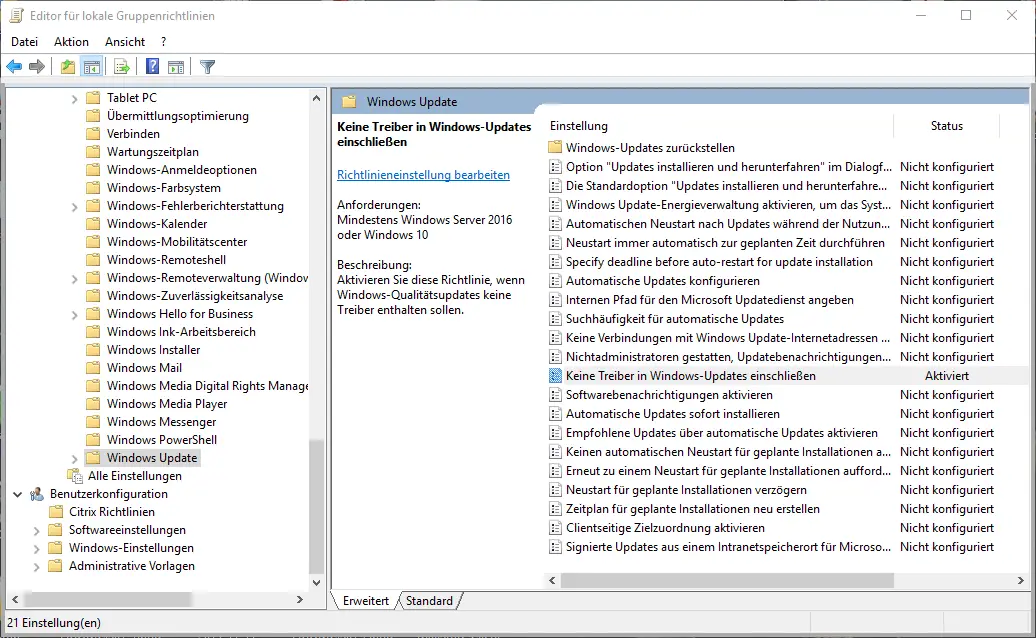Click the filter funnel icon
This screenshot has width=1036, height=638.
pos(207,66)
